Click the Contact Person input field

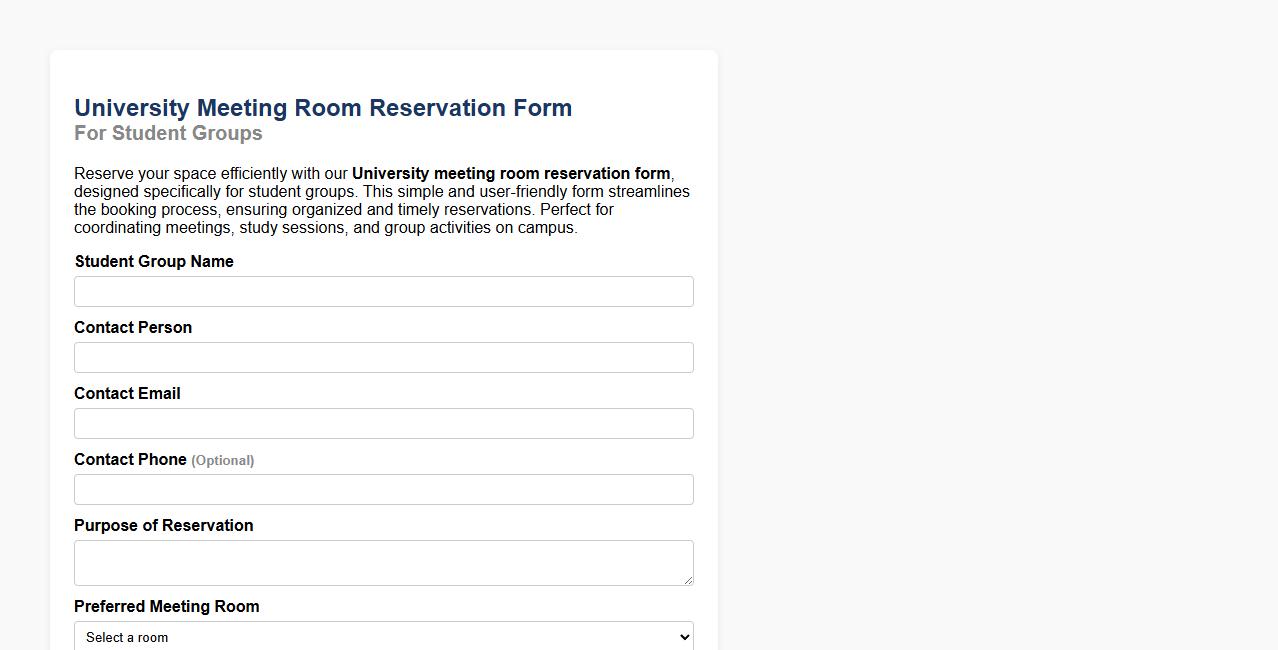point(383,357)
